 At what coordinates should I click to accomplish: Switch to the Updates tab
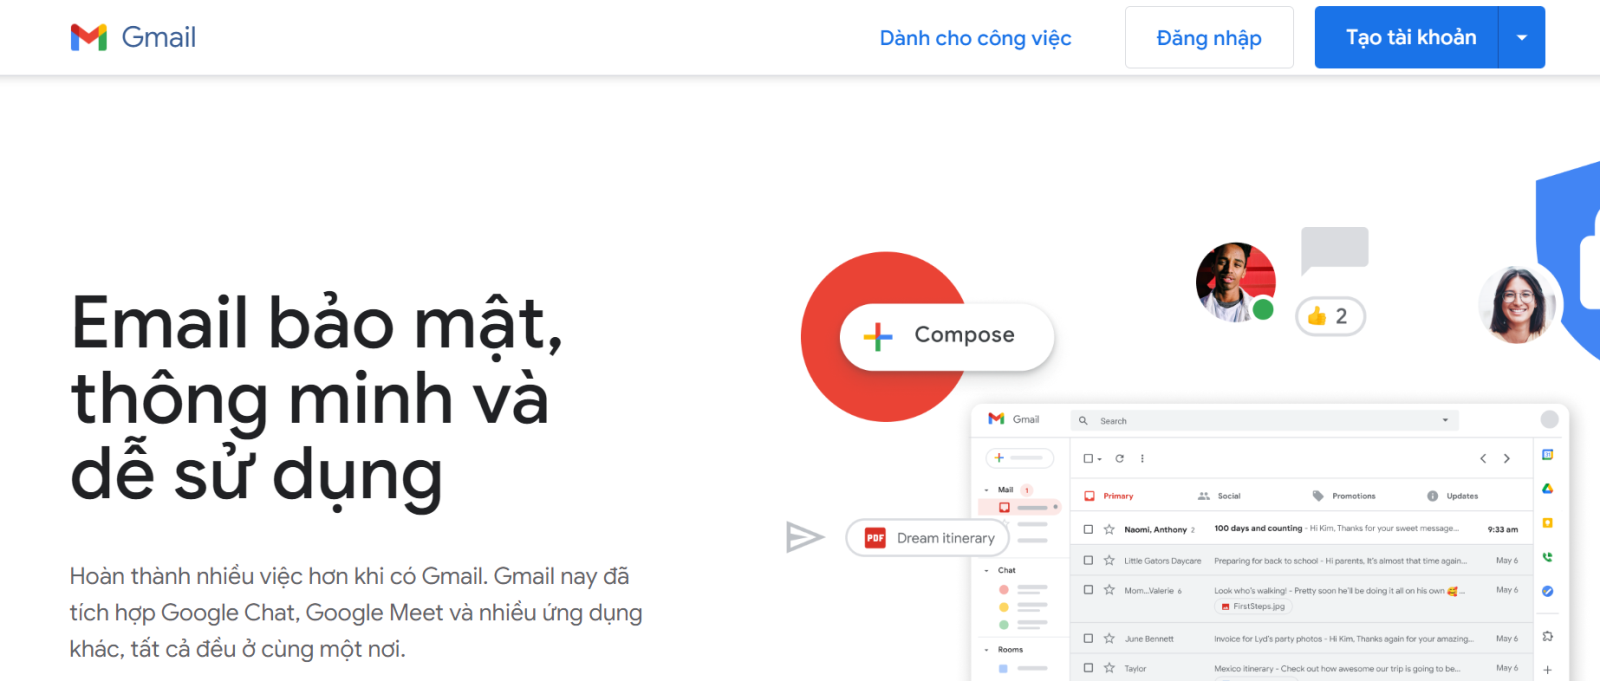coord(1452,496)
